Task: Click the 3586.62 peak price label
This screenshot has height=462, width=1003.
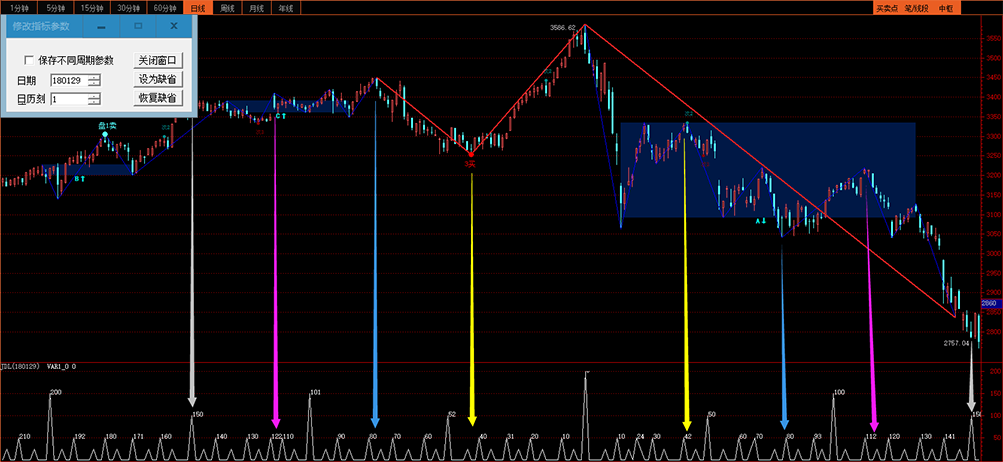Action: pos(562,28)
